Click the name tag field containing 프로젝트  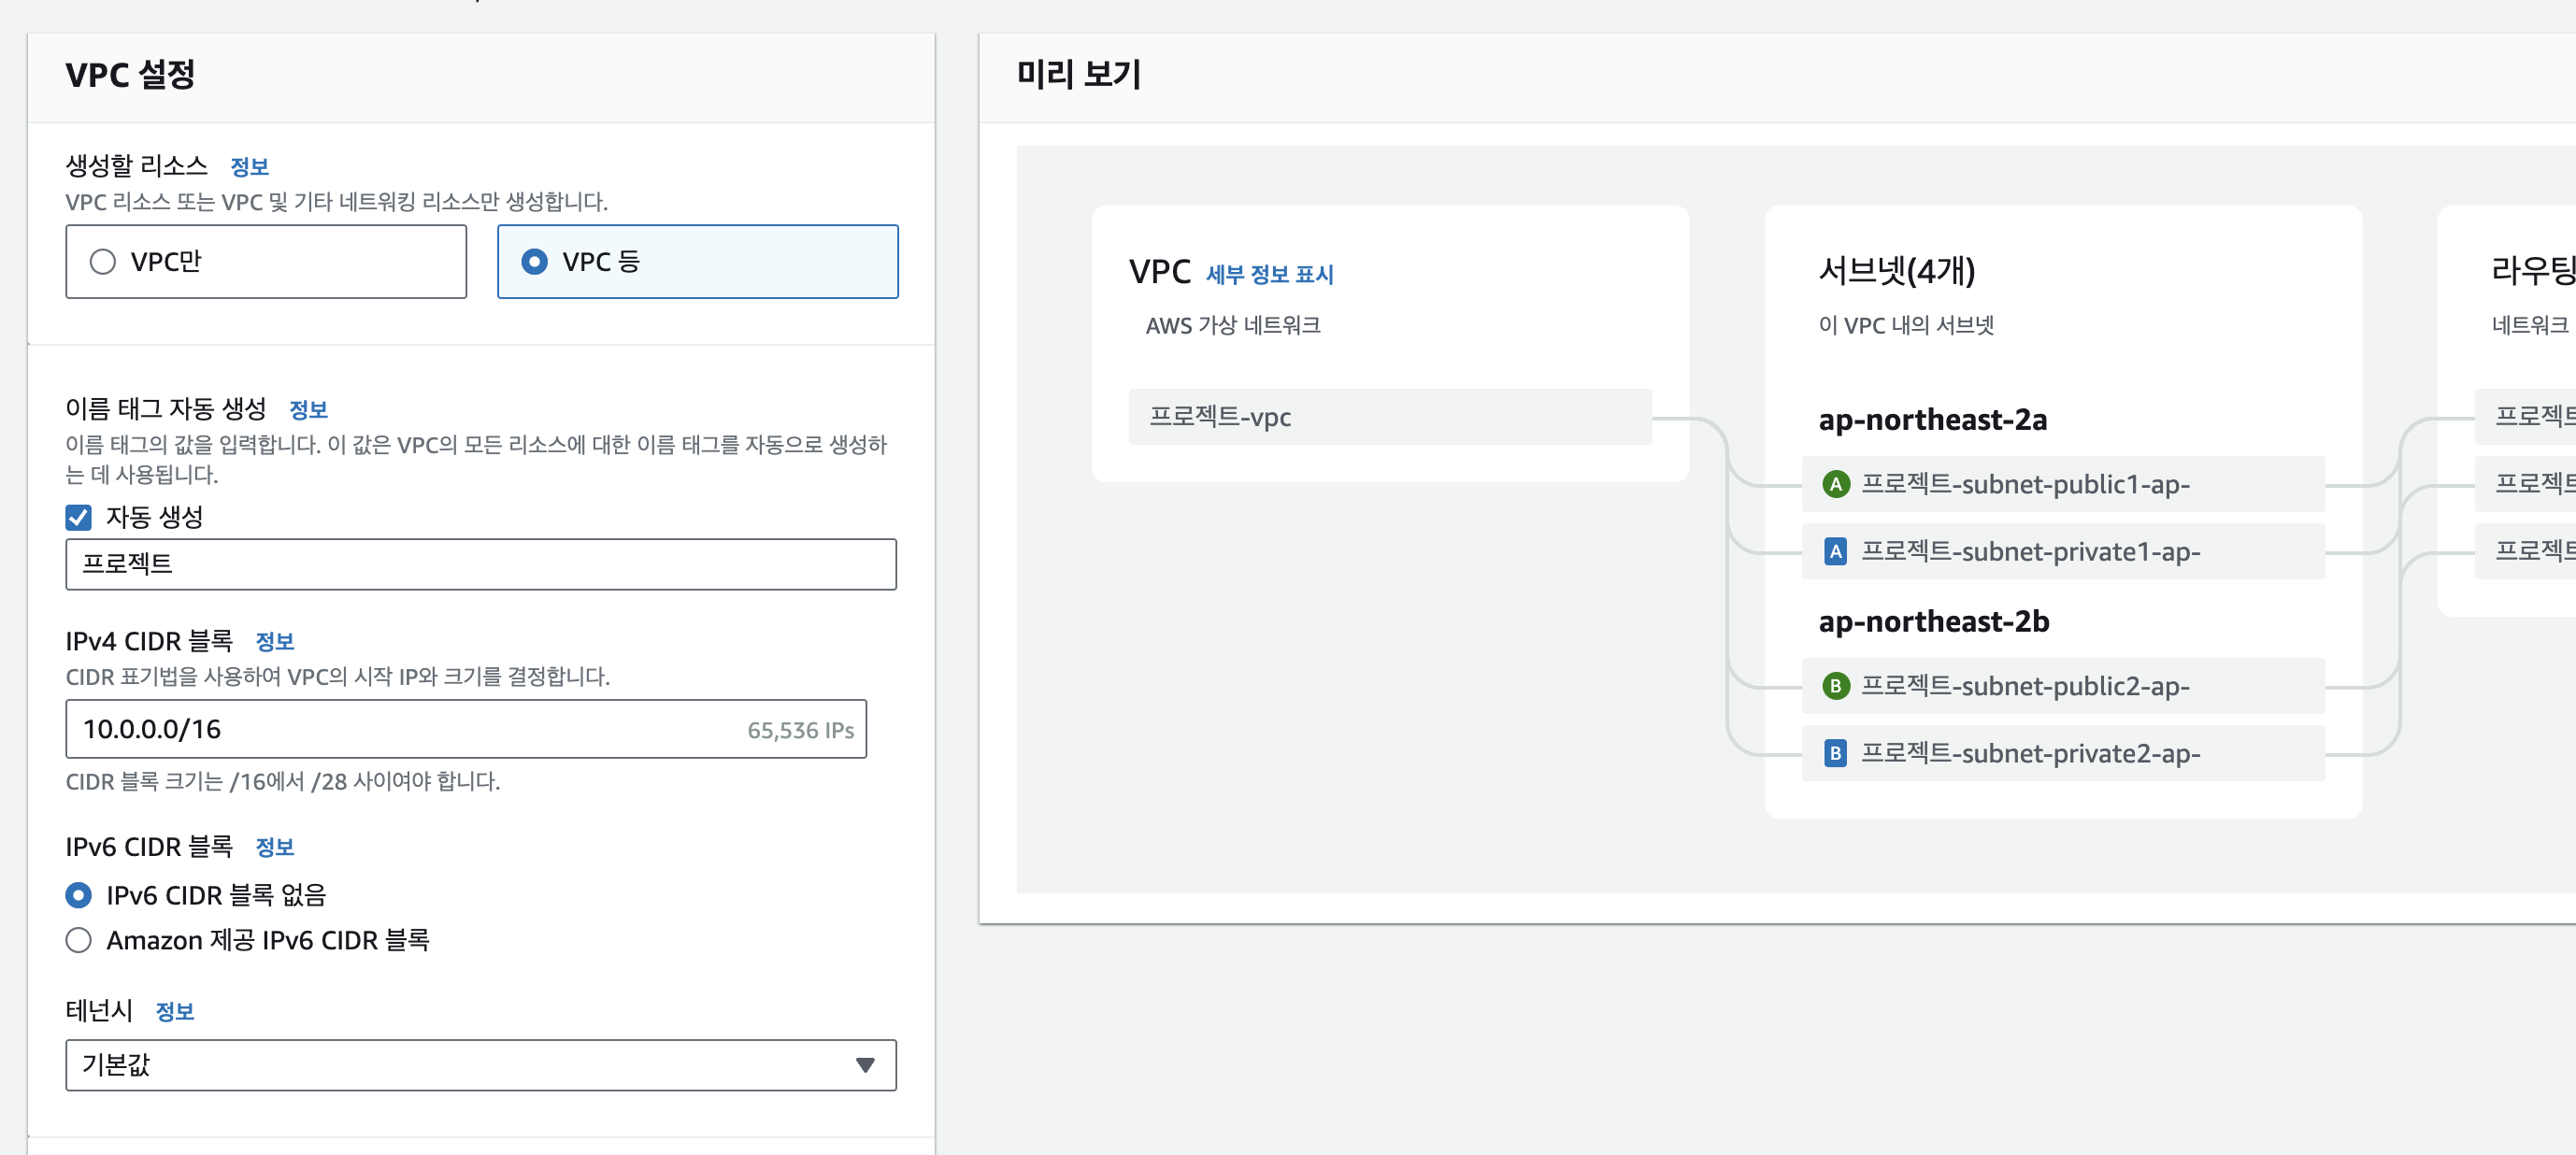480,564
